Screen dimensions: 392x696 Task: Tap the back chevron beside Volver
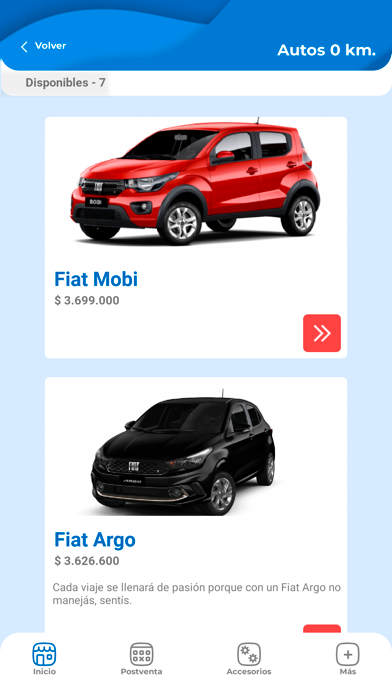24,47
